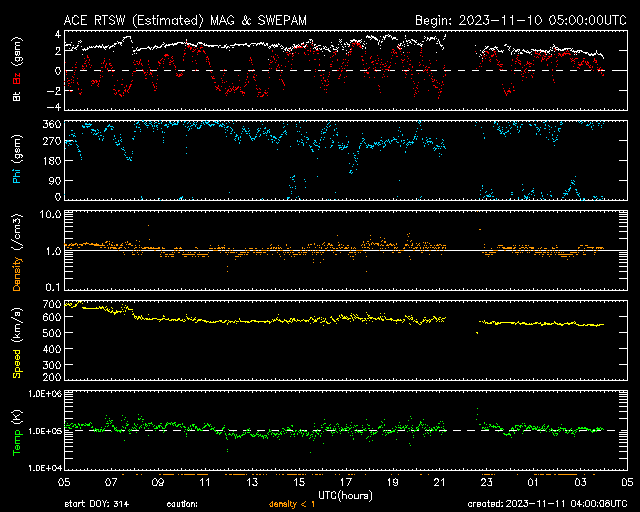
Task: Click the UTC(hours) x-axis label
Action: 346,493
